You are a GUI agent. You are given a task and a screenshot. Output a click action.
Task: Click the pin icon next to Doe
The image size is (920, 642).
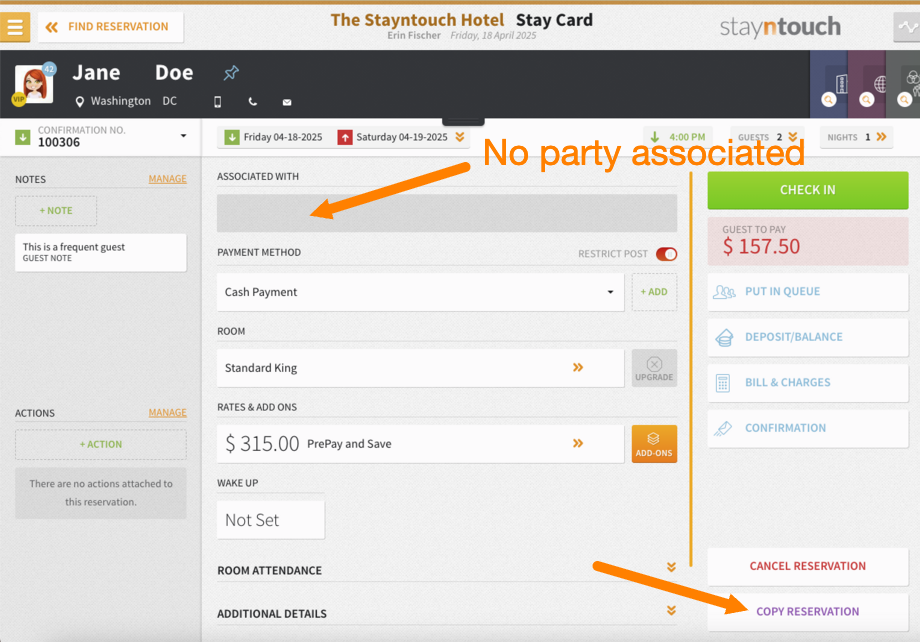[231, 73]
